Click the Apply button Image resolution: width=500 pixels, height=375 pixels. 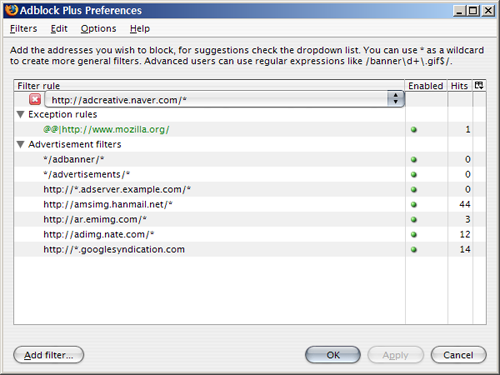pyautogui.click(x=396, y=355)
